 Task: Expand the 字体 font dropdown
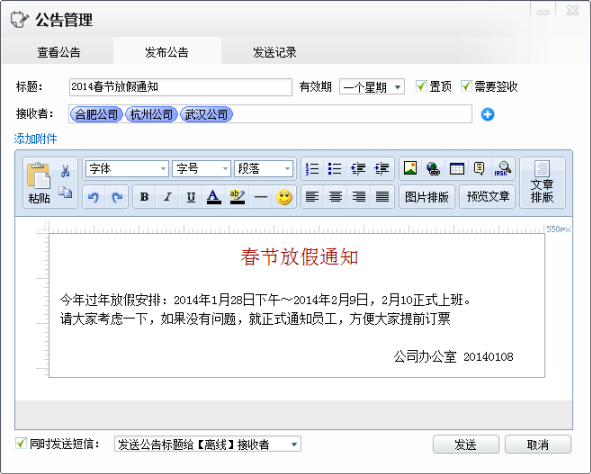tap(127, 168)
